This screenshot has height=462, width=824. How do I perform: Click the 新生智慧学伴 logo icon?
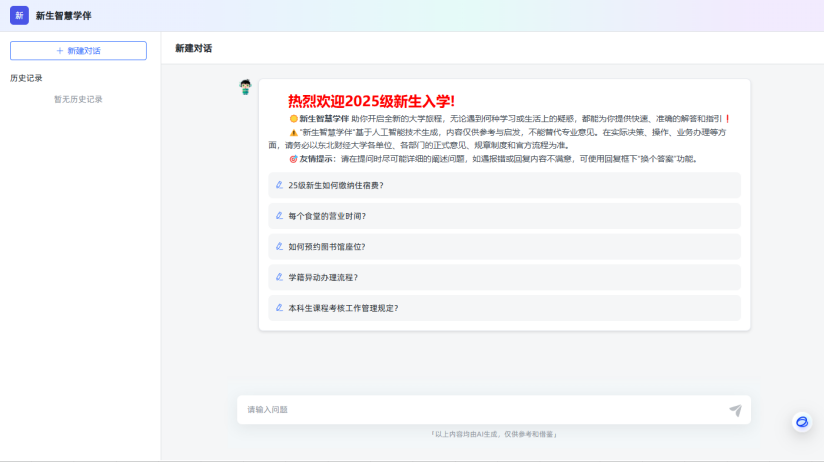[x=19, y=15]
